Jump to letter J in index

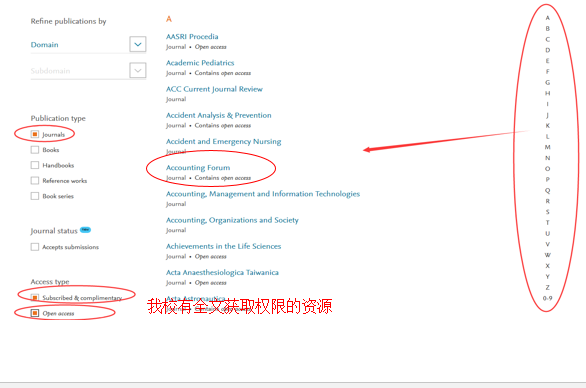pyautogui.click(x=548, y=115)
